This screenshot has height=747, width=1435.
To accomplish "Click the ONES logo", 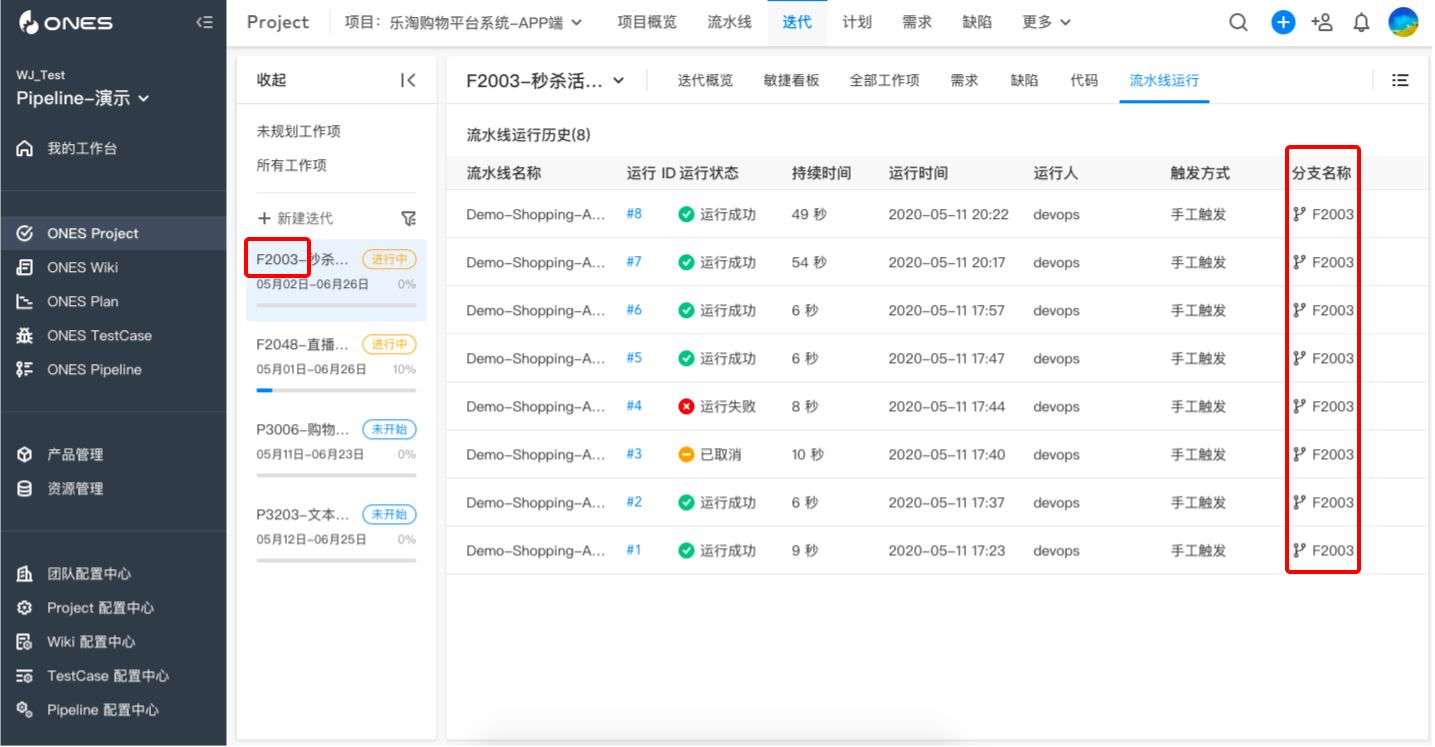I will 66,22.
